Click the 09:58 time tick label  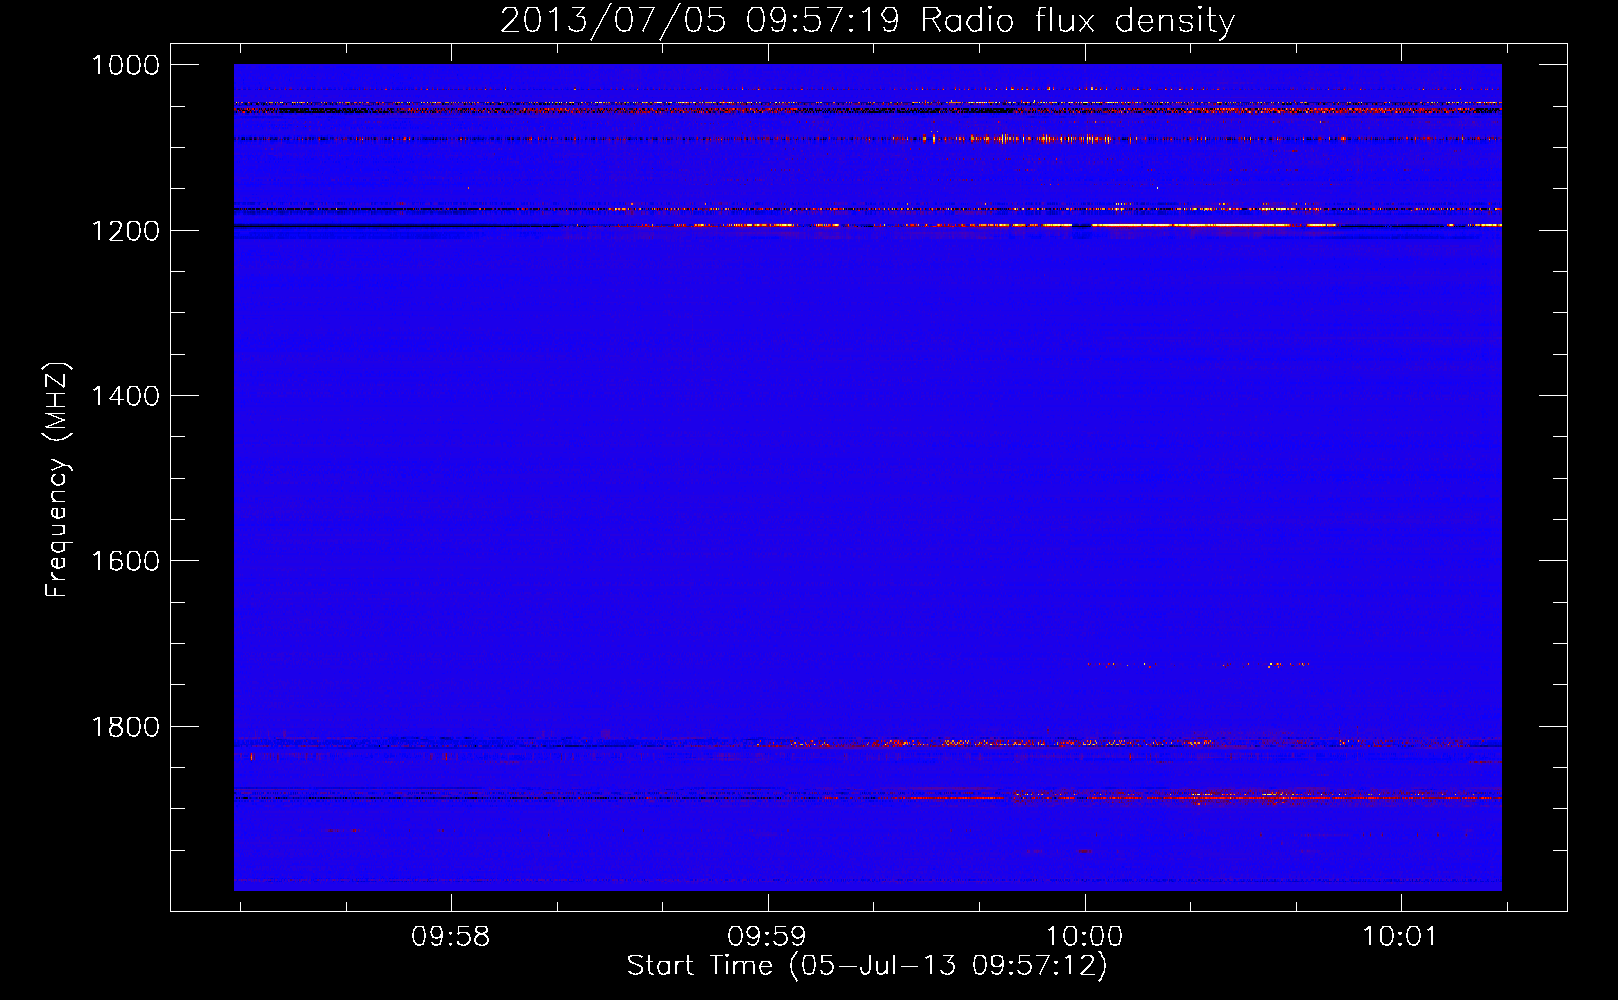coord(451,937)
